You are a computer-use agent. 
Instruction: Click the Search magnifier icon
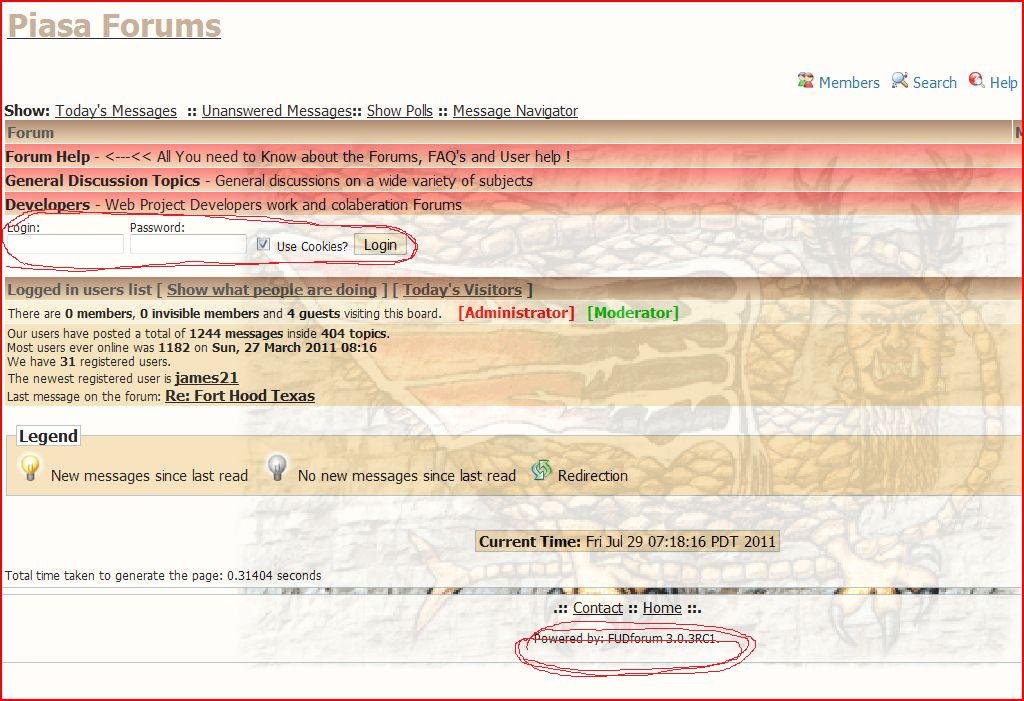900,80
